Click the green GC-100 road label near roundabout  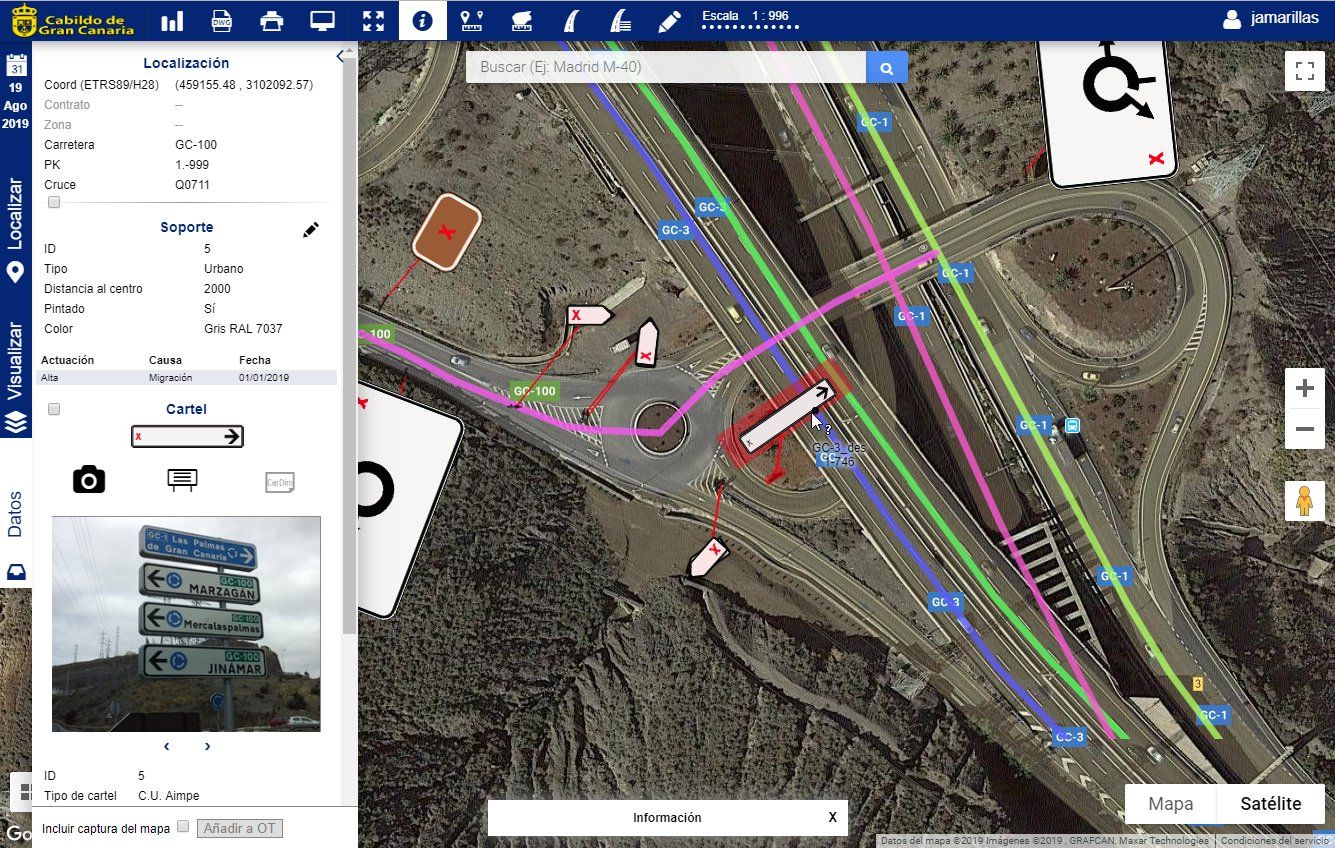coord(534,391)
